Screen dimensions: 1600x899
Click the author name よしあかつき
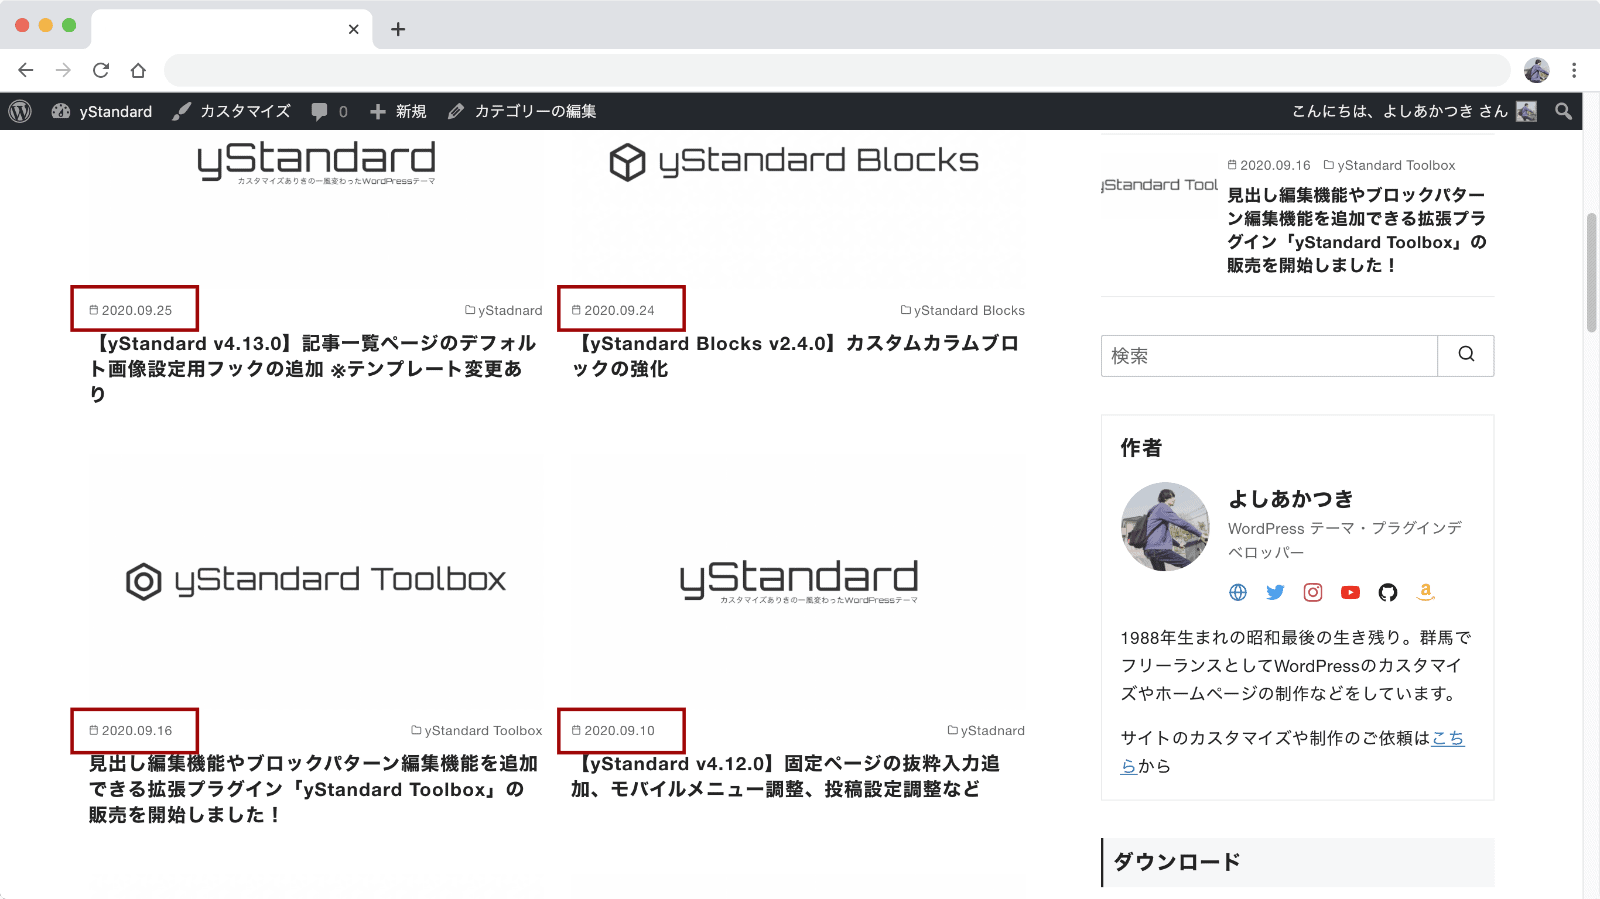[x=1291, y=498]
